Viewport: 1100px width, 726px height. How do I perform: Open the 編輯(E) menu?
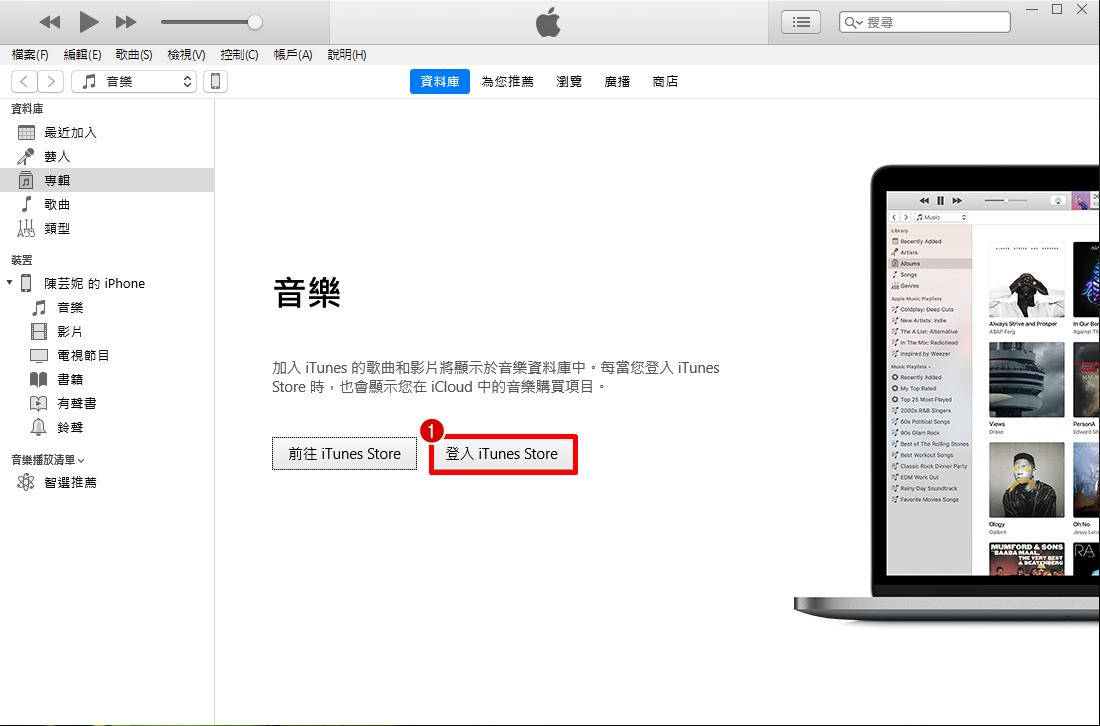[x=82, y=55]
